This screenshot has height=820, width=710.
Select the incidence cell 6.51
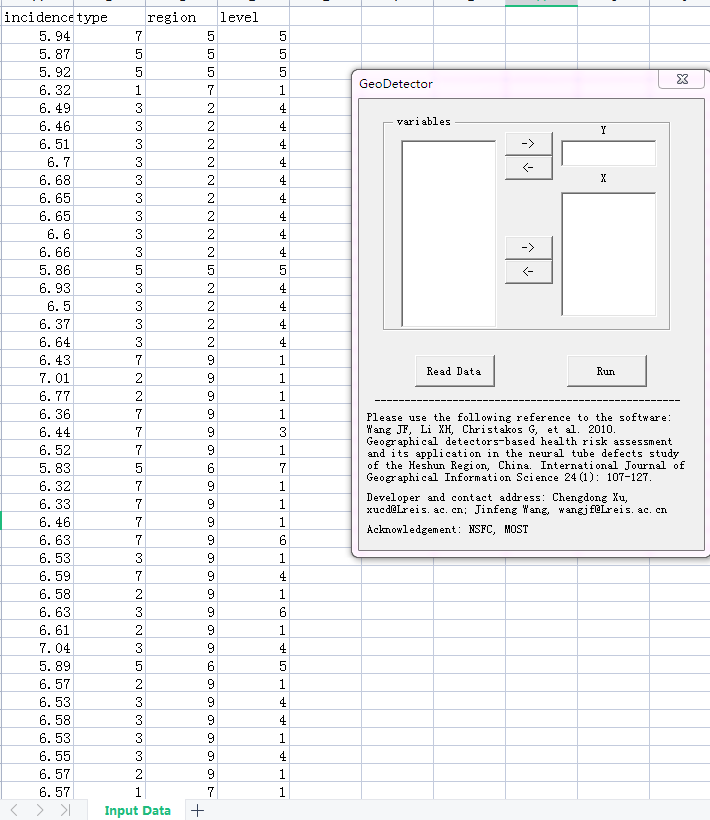[38, 144]
